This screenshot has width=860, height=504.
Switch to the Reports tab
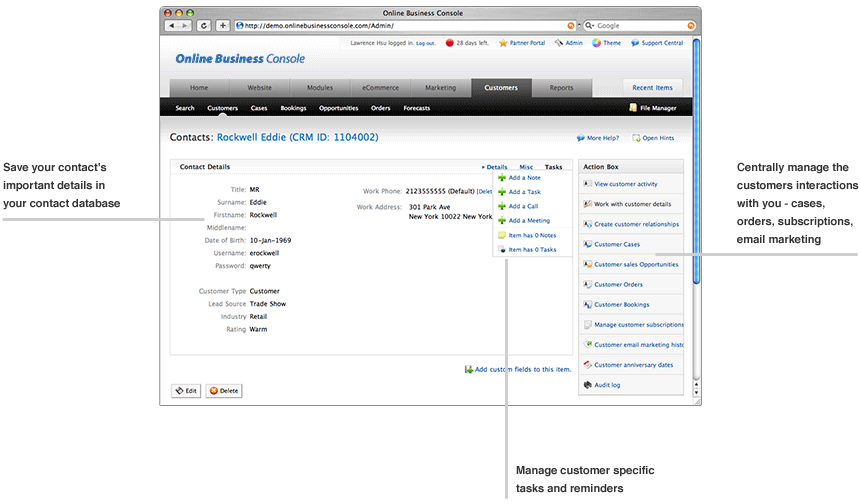pyautogui.click(x=561, y=88)
